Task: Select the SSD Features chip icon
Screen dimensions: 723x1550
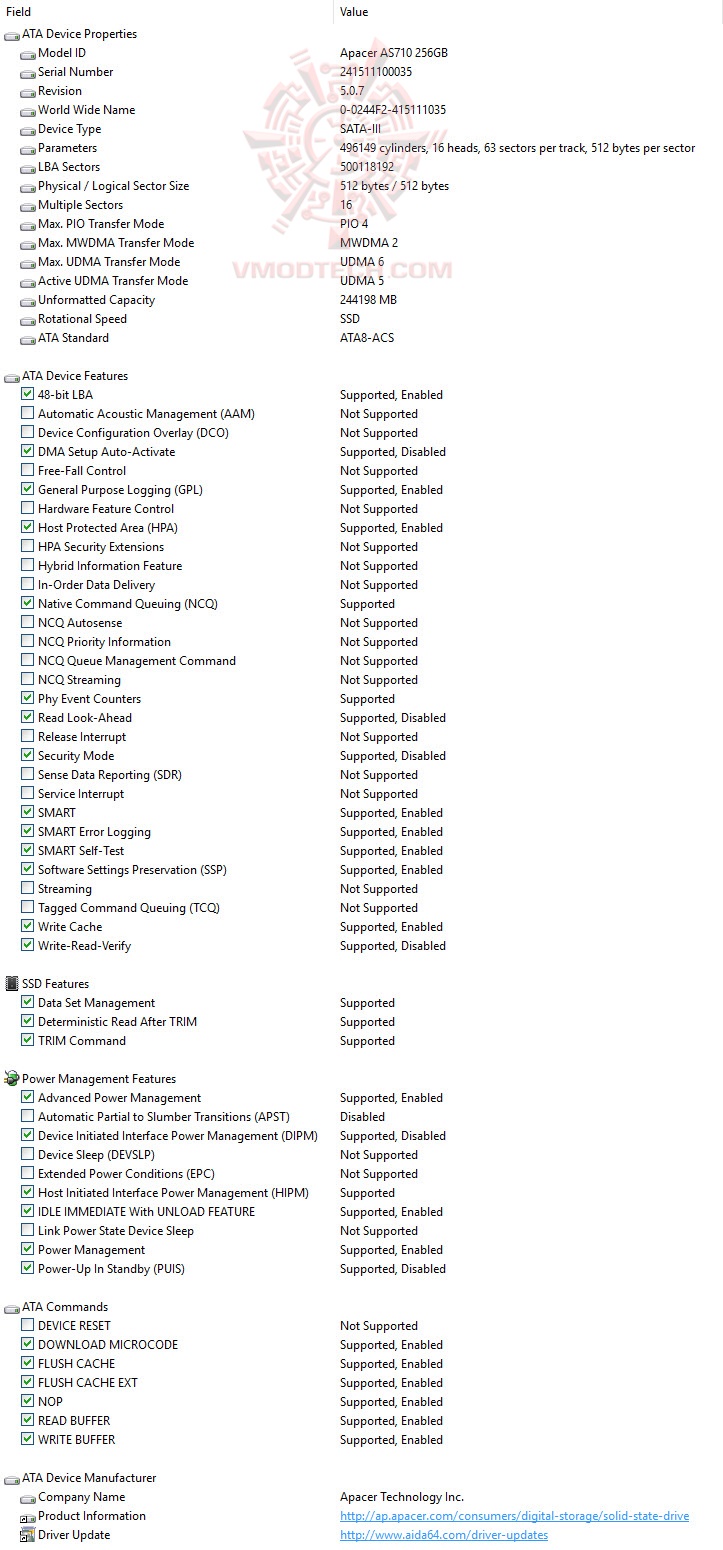Action: click(x=12, y=984)
